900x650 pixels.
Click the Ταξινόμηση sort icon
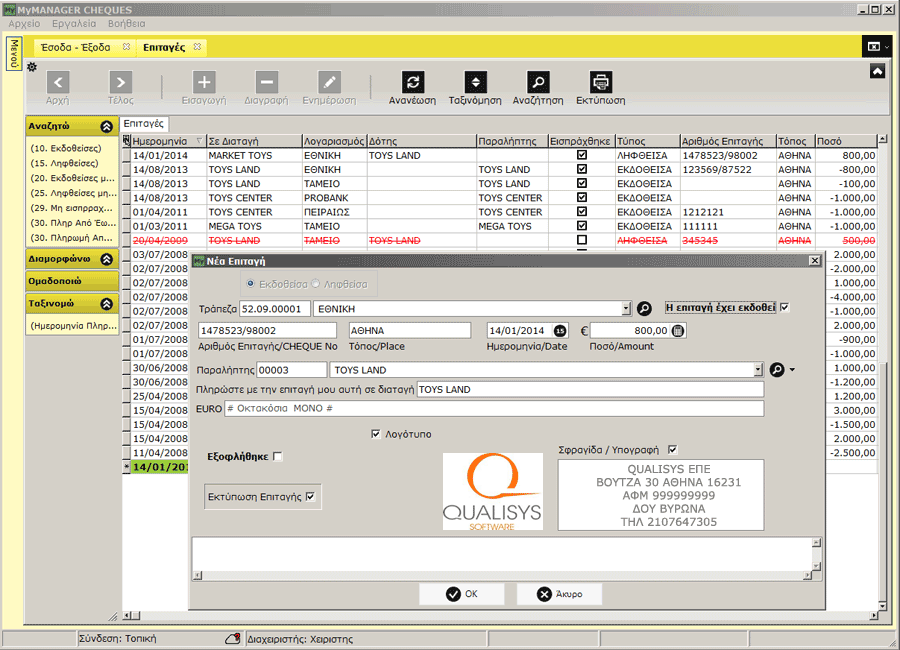click(x=475, y=82)
